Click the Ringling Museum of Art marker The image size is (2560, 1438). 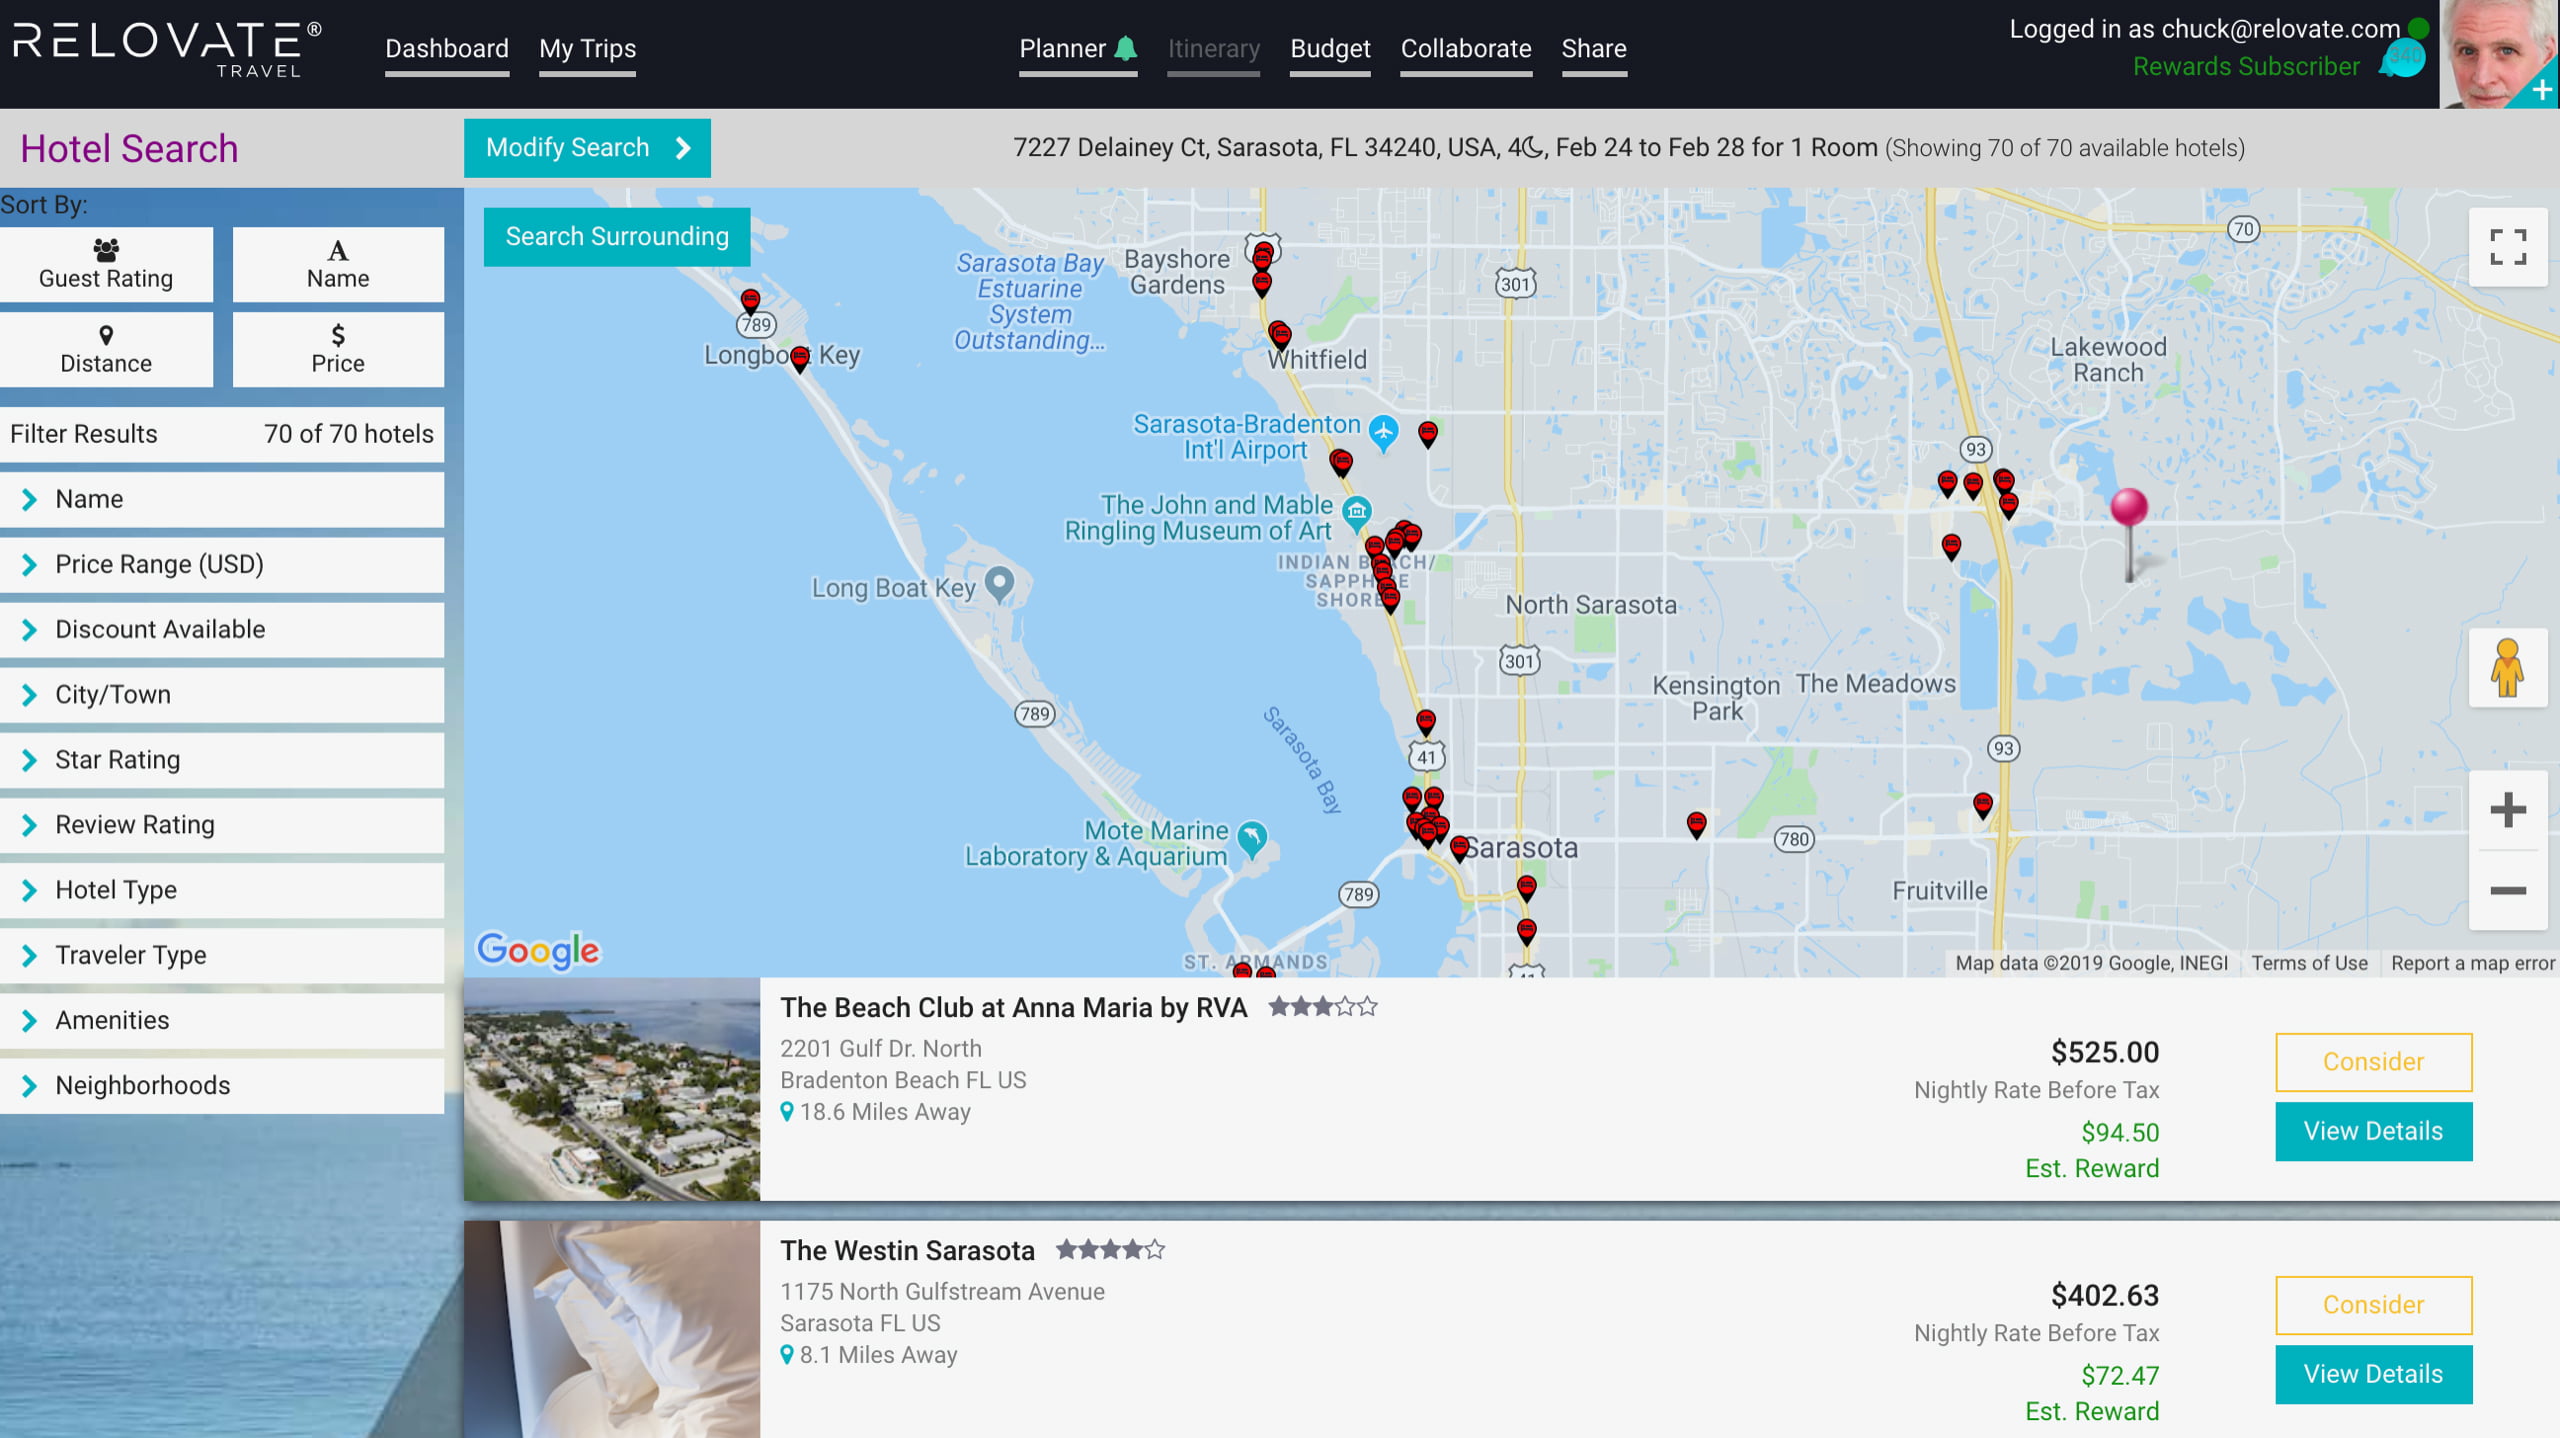pyautogui.click(x=1356, y=512)
